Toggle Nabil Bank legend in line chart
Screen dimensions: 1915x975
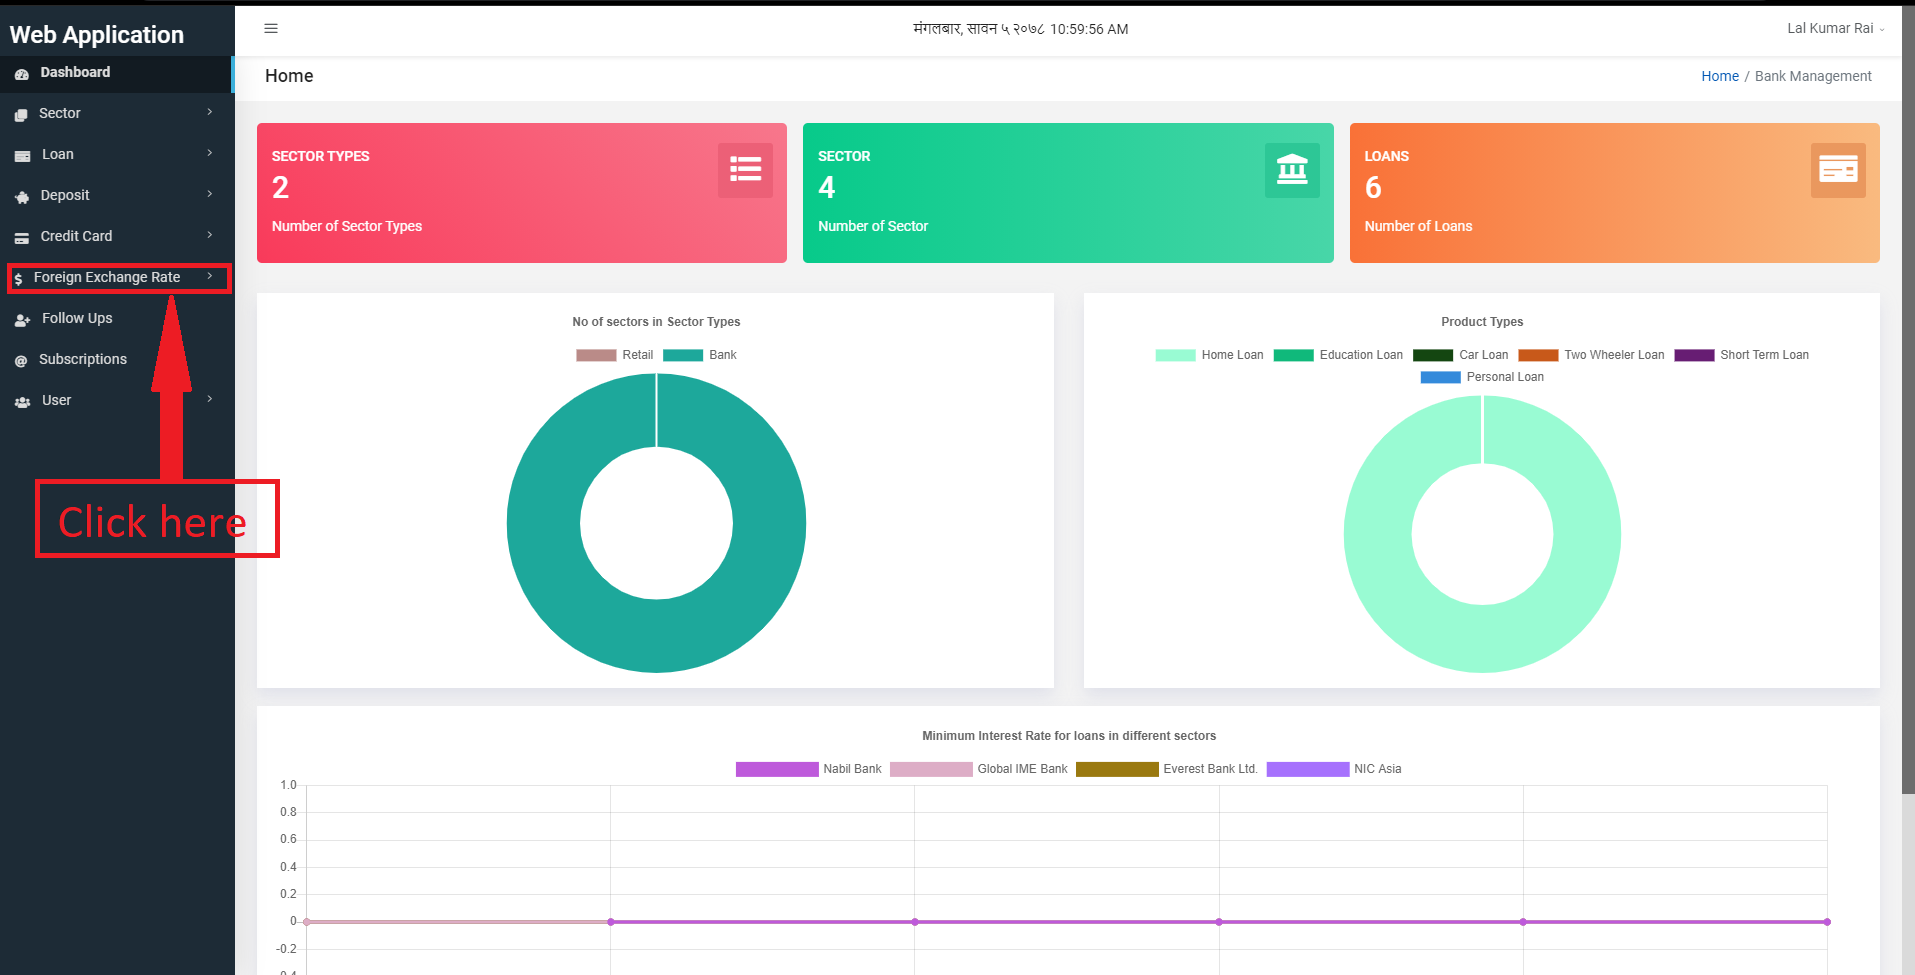808,769
